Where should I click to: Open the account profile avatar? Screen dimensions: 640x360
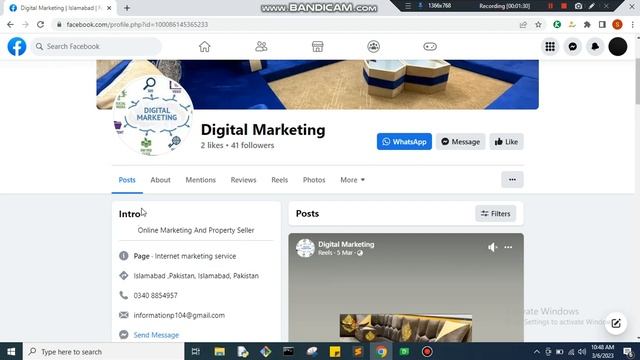pyautogui.click(x=618, y=47)
